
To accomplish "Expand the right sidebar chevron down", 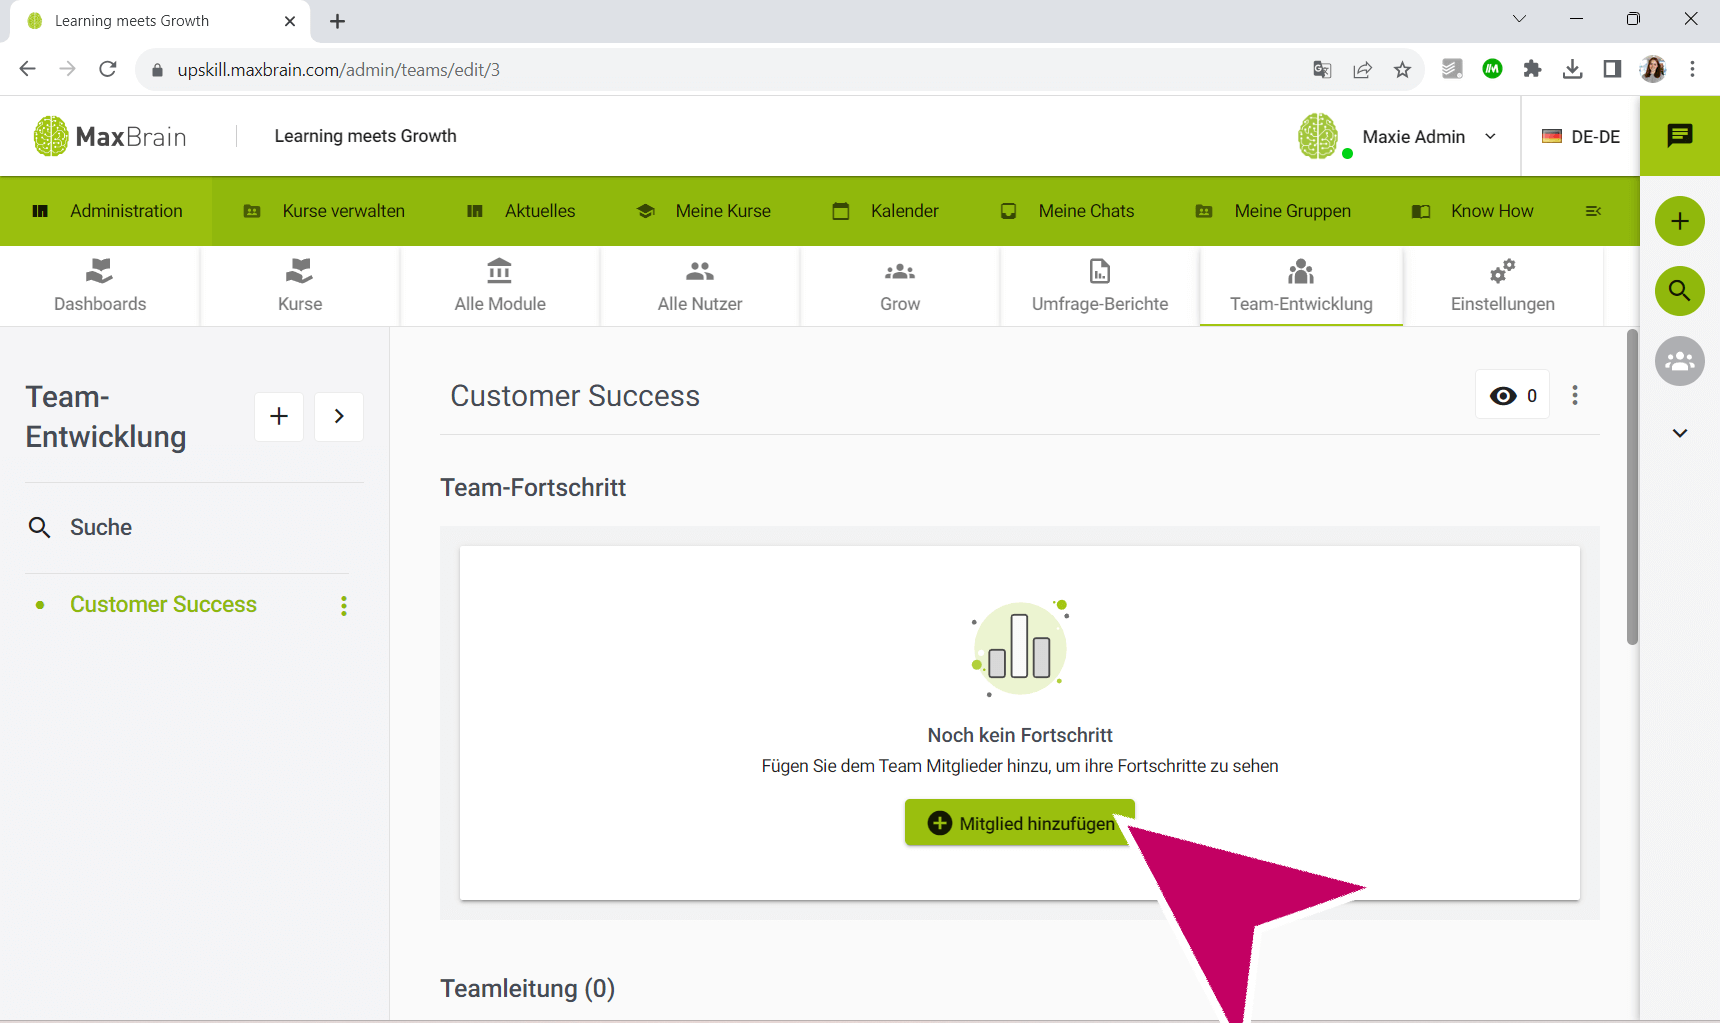I will click(x=1680, y=433).
